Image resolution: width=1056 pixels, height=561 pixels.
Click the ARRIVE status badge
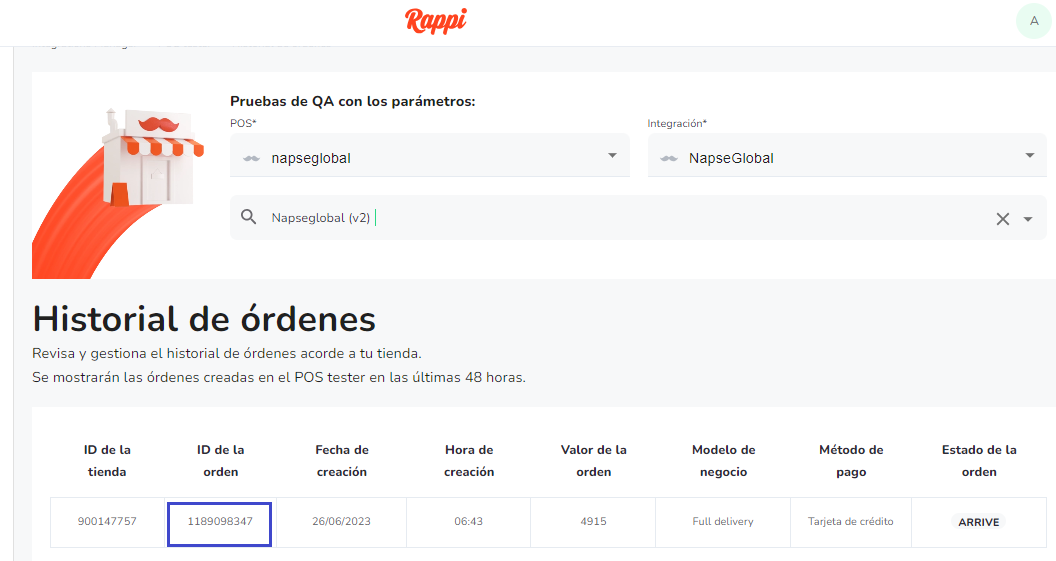pyautogui.click(x=979, y=522)
